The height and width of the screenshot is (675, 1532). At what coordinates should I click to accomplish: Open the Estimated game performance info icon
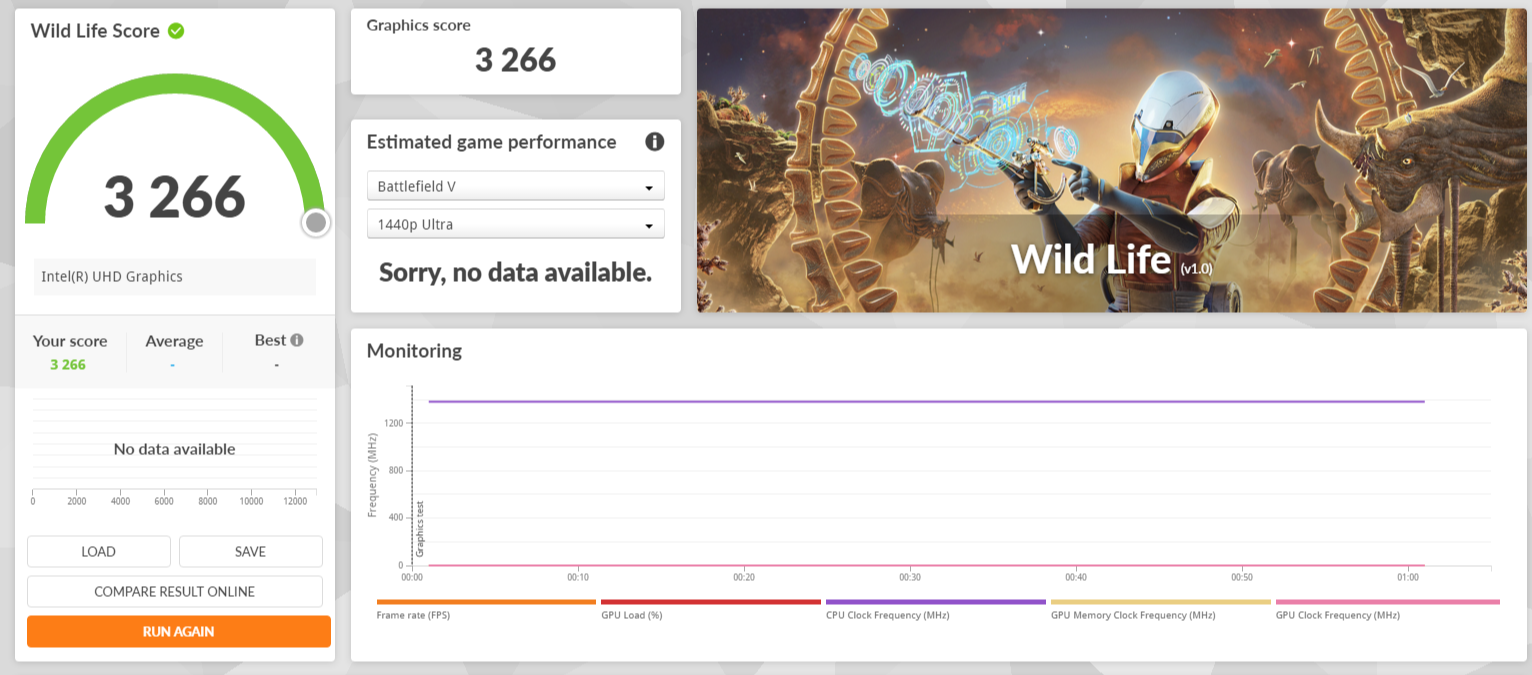655,142
